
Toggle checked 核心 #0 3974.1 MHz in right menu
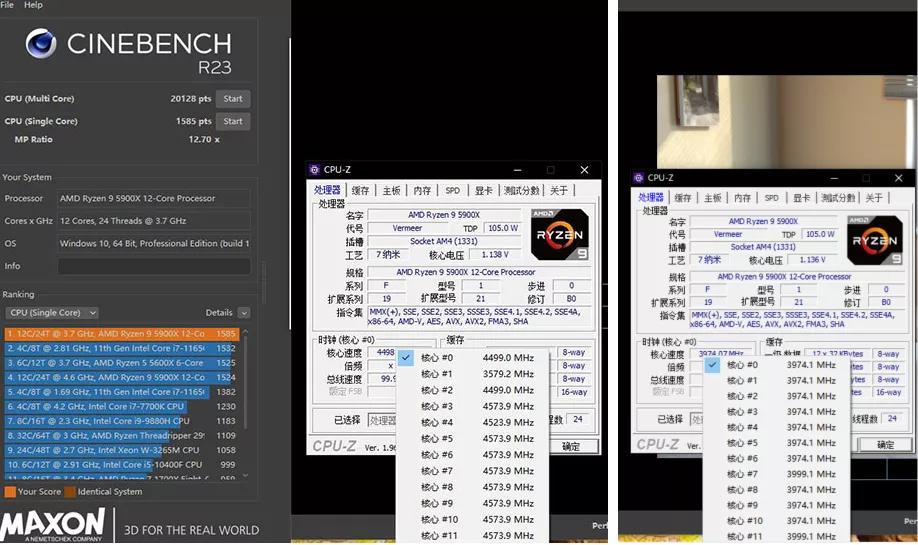pyautogui.click(x=776, y=365)
